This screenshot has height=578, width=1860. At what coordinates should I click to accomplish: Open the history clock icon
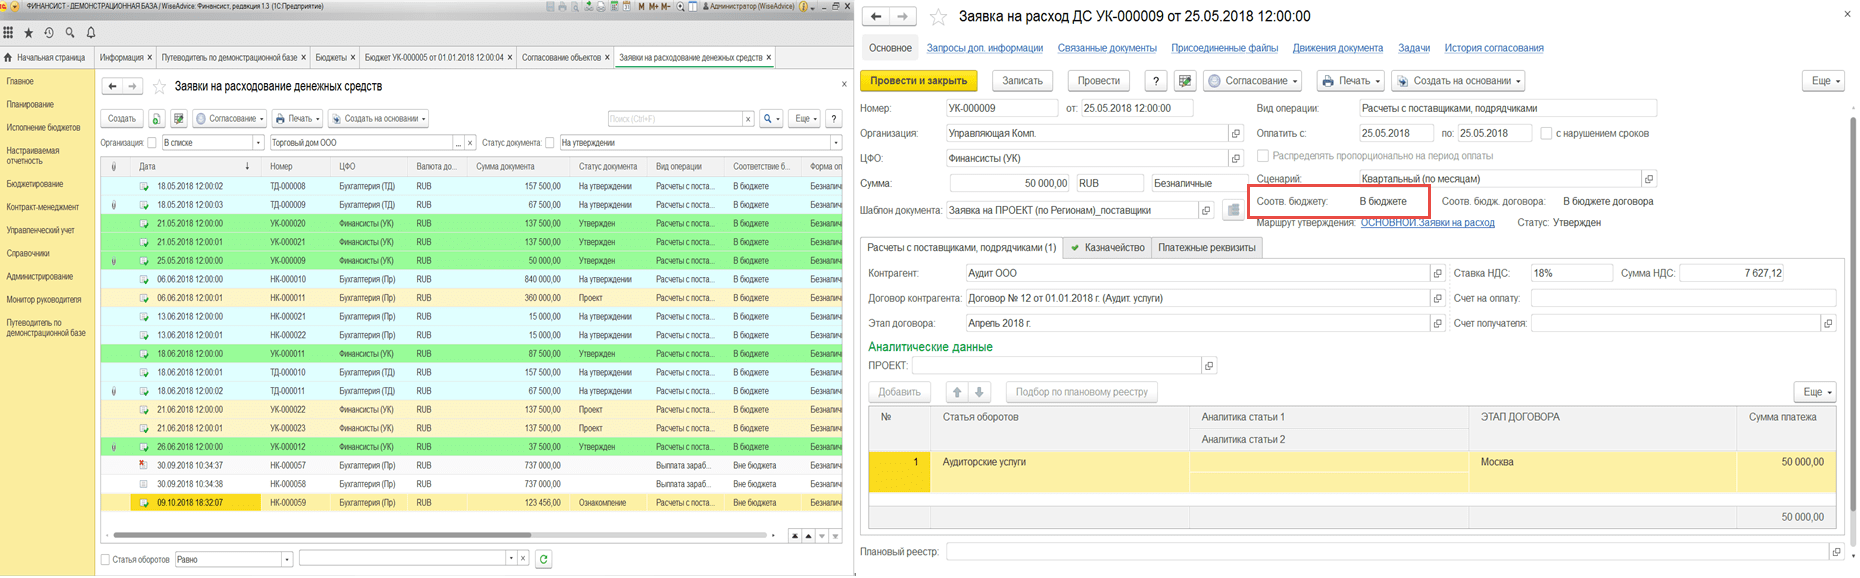pyautogui.click(x=49, y=33)
